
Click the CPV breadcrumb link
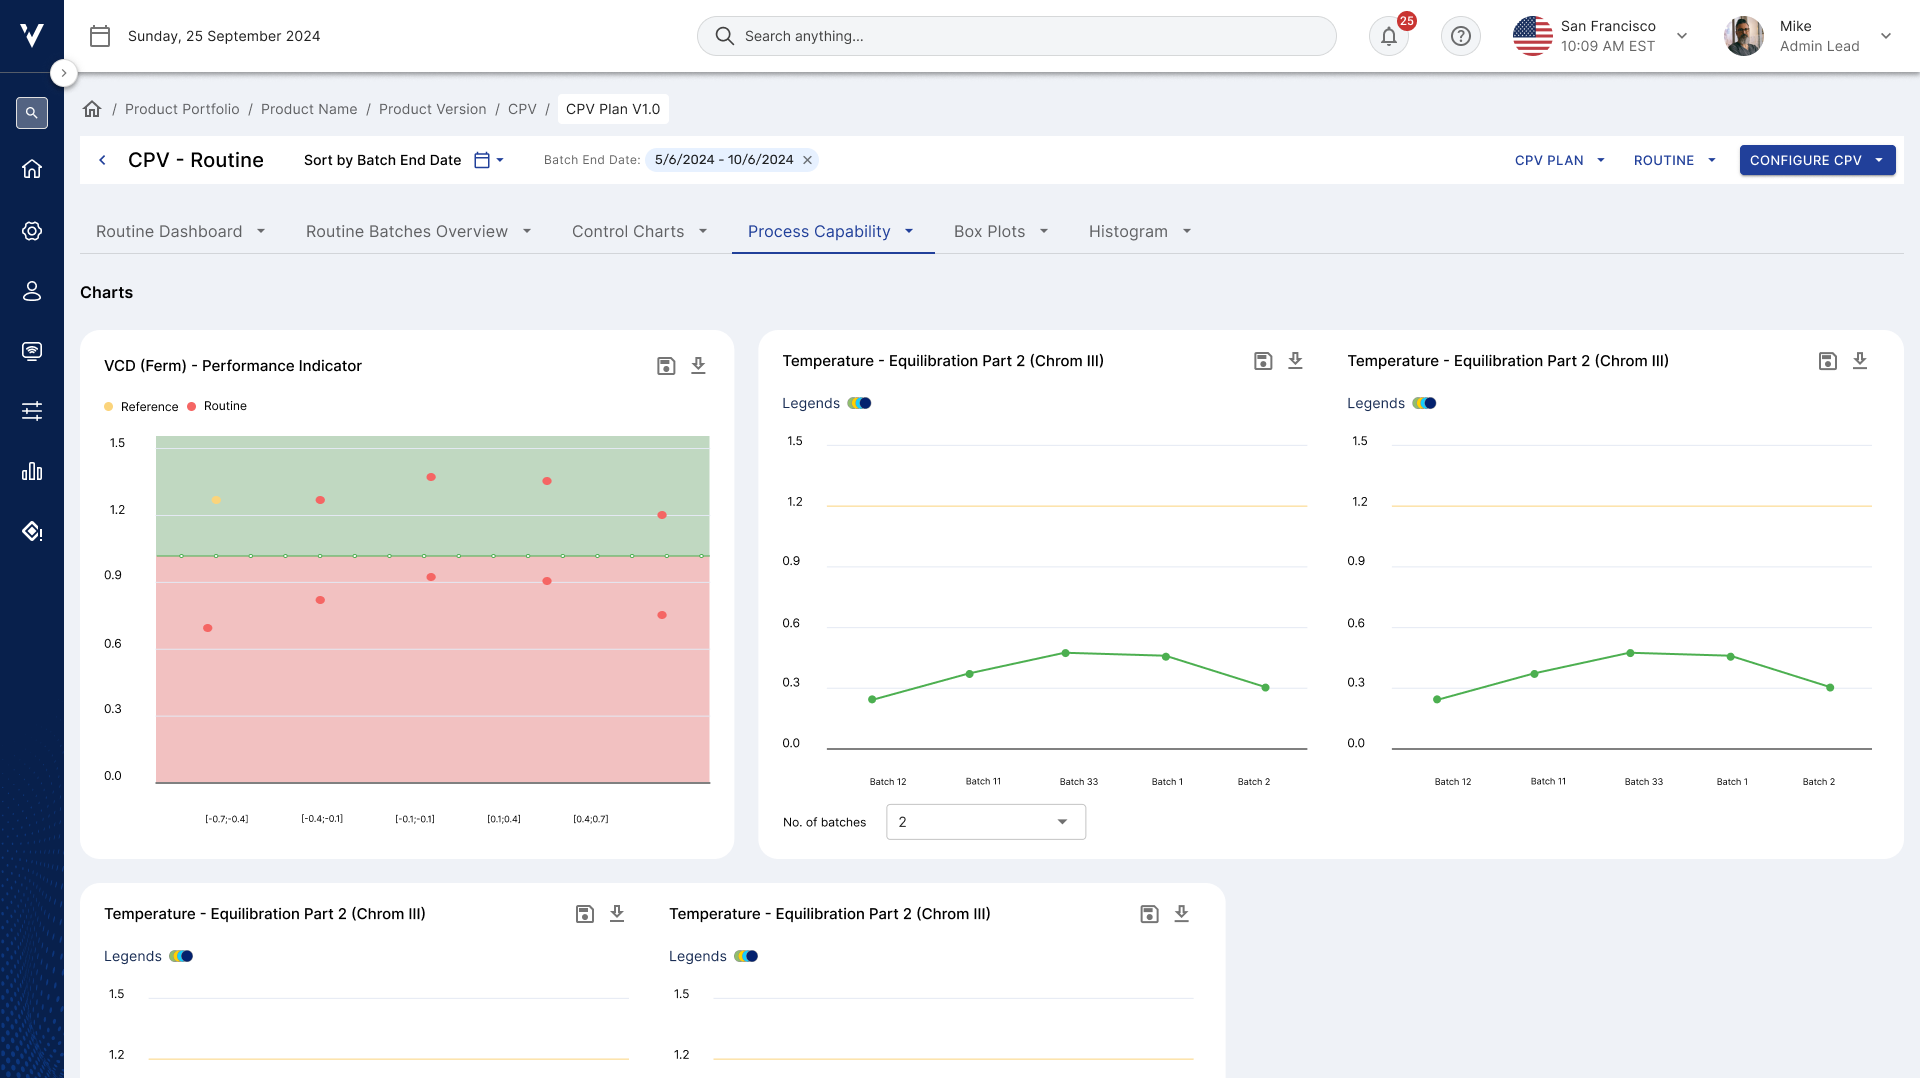522,109
